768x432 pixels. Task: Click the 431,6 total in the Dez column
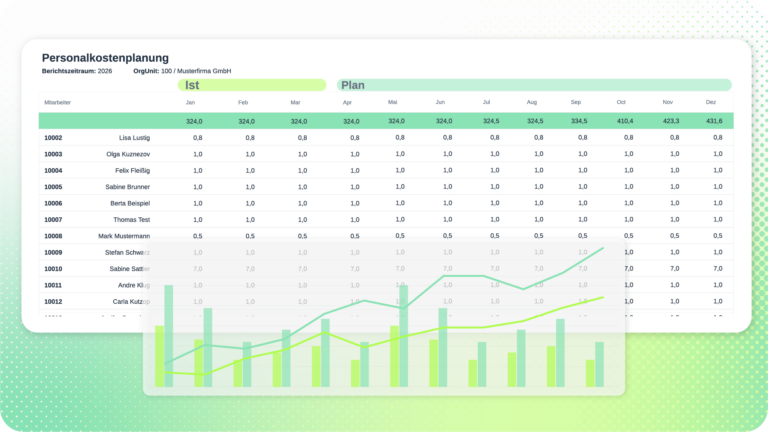click(x=714, y=121)
